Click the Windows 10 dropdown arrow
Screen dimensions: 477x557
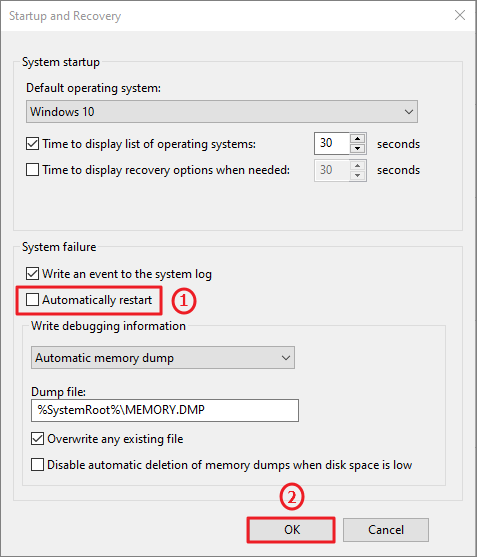click(x=408, y=112)
